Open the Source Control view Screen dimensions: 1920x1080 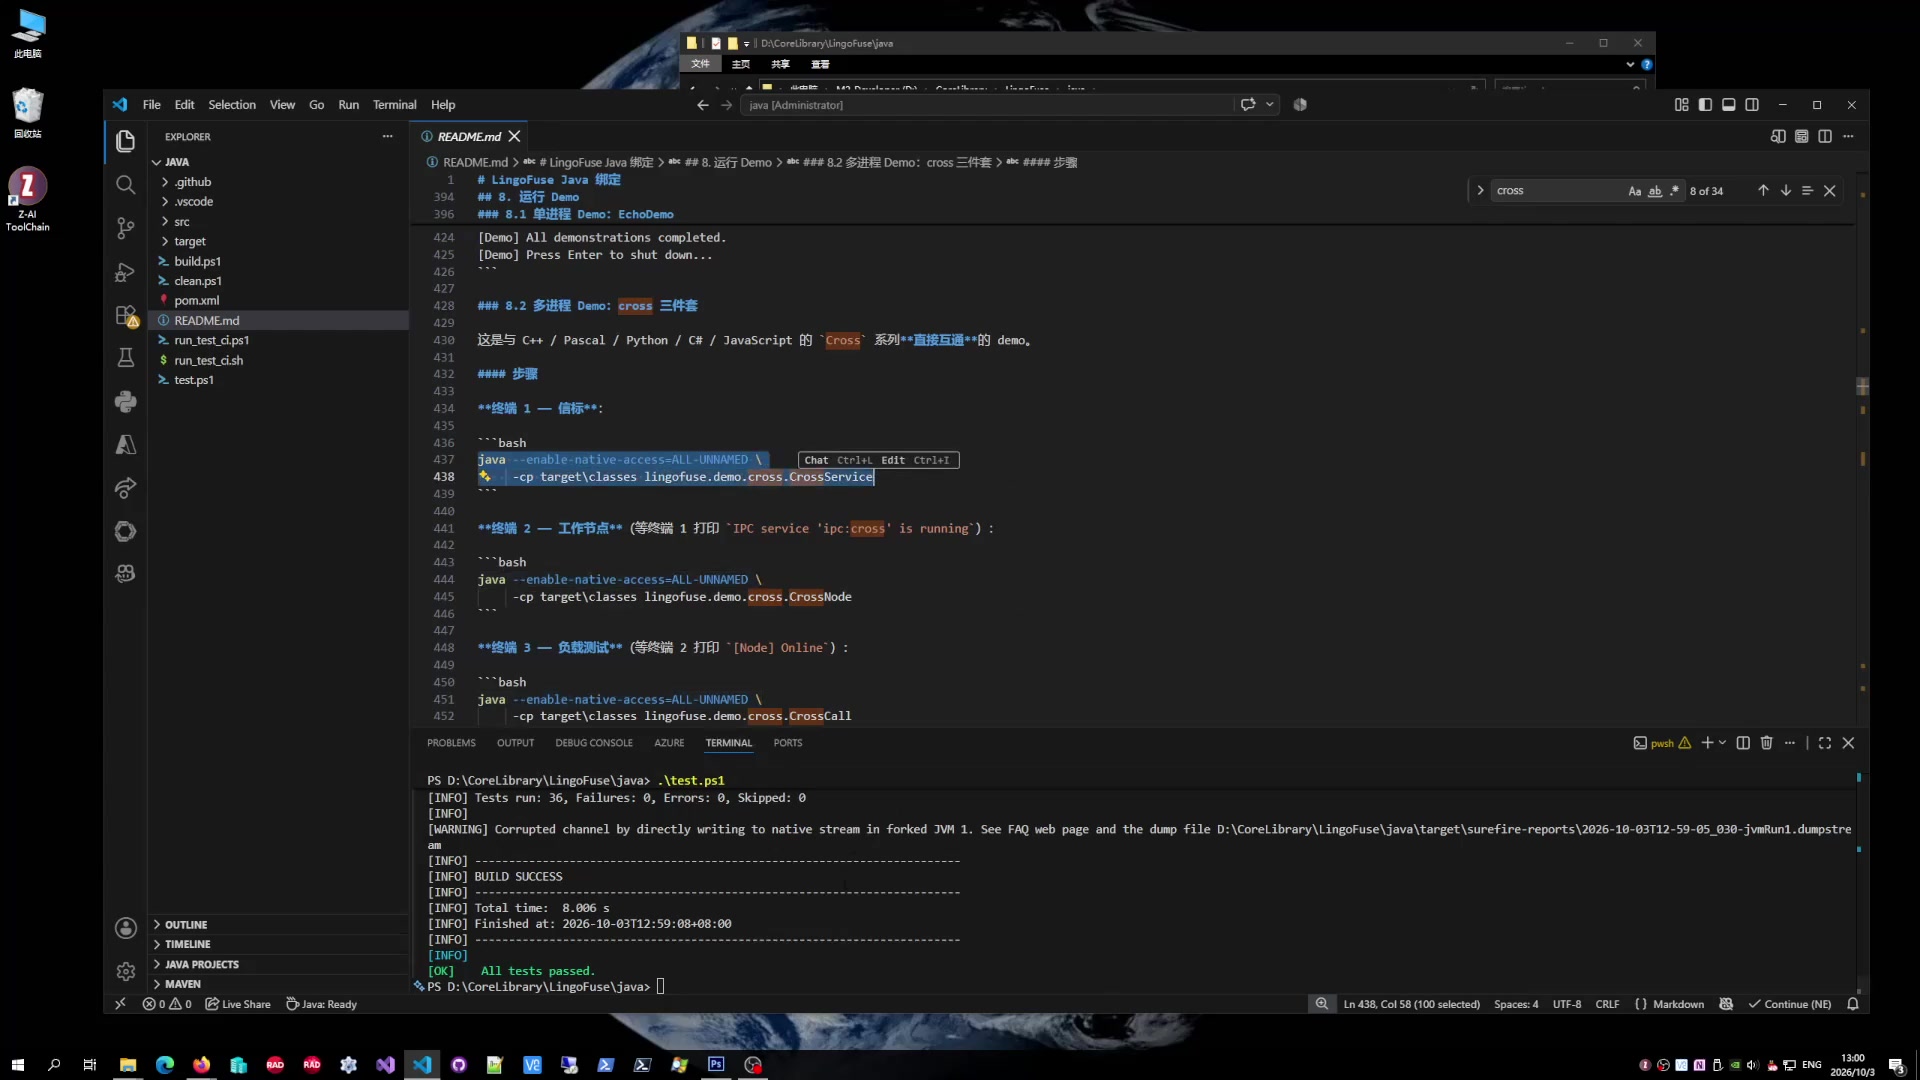click(x=125, y=228)
